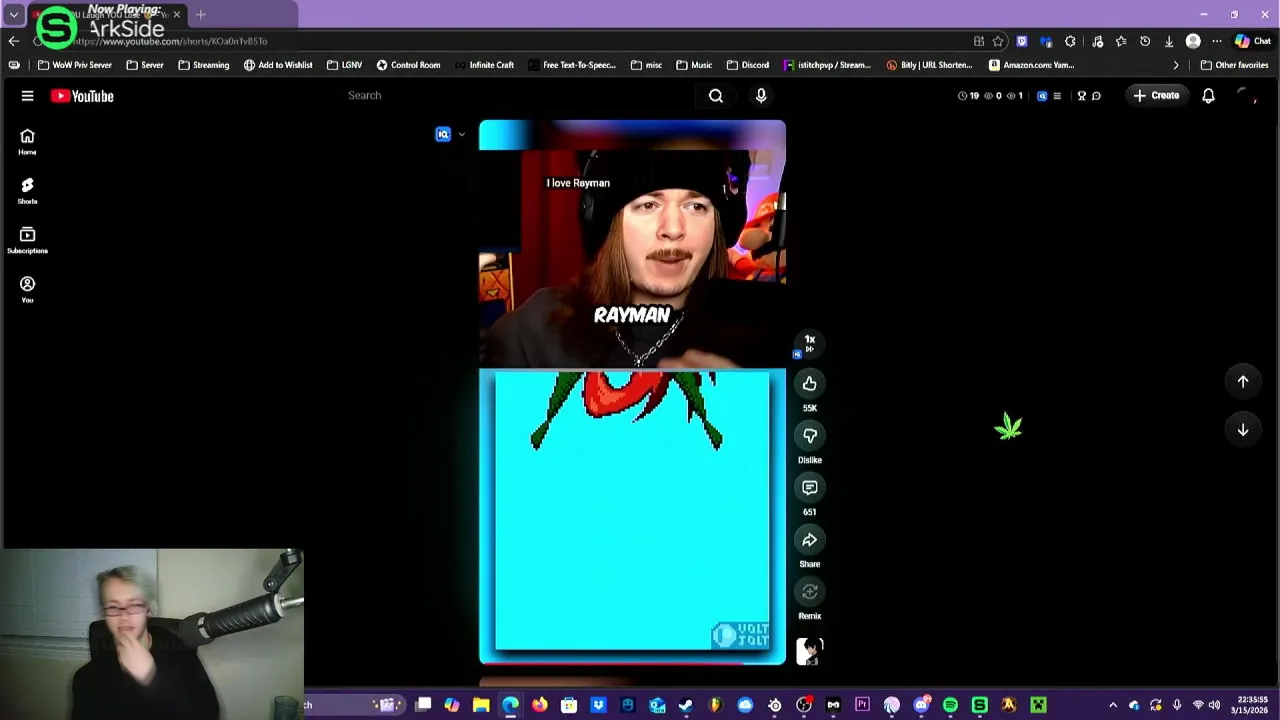Open the Infinite Craft bookmark
Image resolution: width=1280 pixels, height=720 pixels.
click(x=484, y=65)
